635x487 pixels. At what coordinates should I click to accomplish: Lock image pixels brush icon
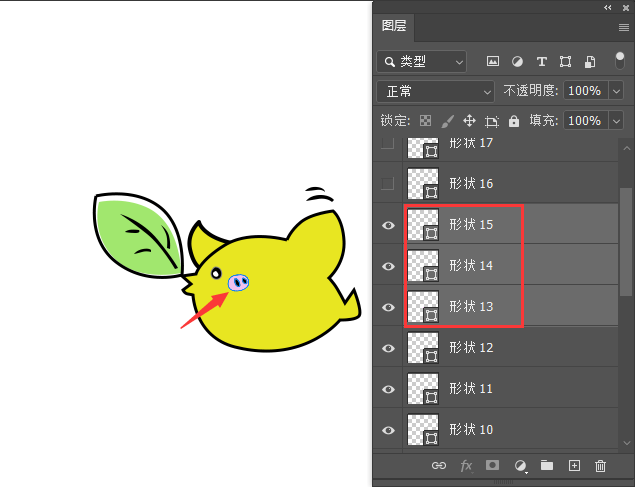447,121
